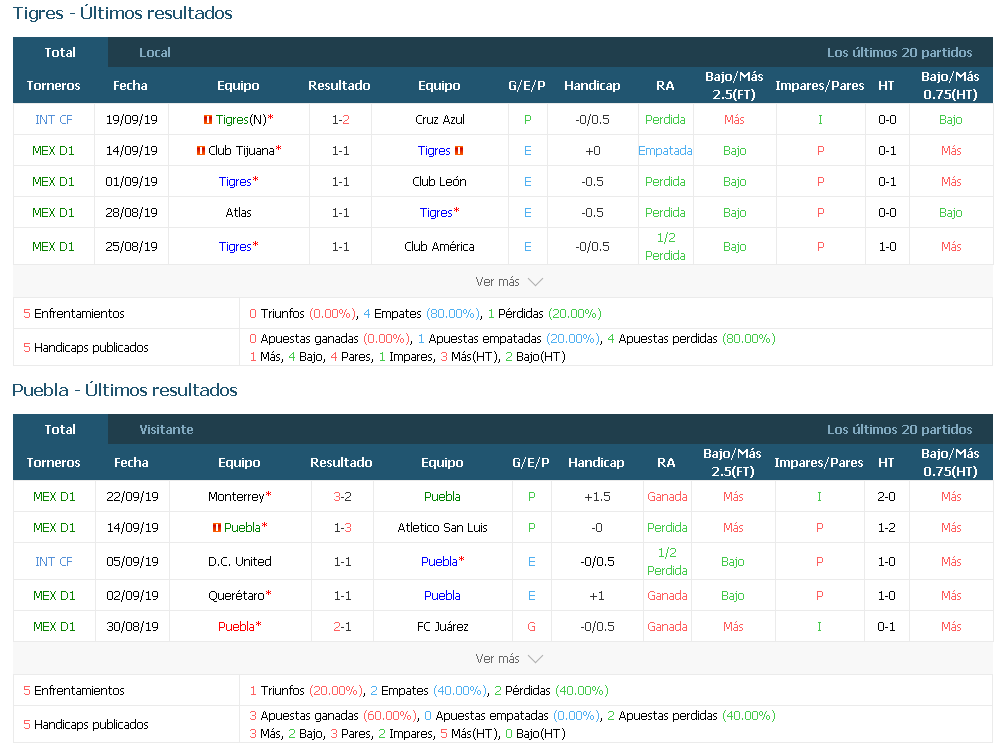The height and width of the screenshot is (751, 1006).
Task: Open Tigres team link in 28/08/19 row
Action: pyautogui.click(x=436, y=212)
